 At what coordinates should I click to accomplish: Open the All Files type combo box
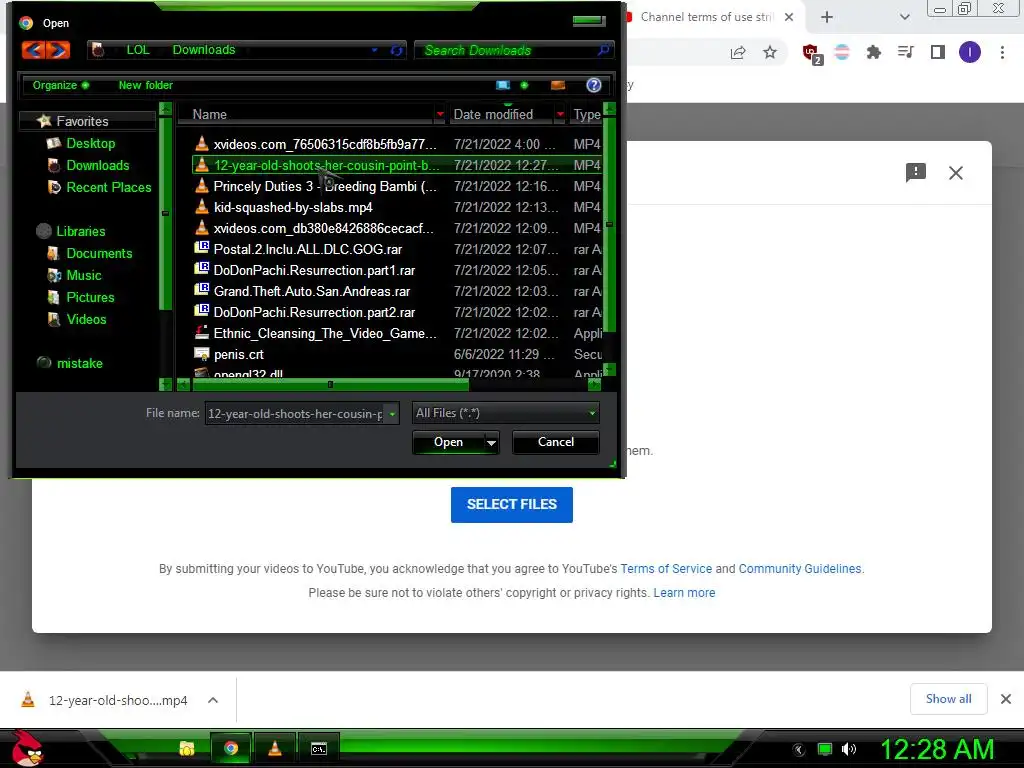[x=506, y=413]
